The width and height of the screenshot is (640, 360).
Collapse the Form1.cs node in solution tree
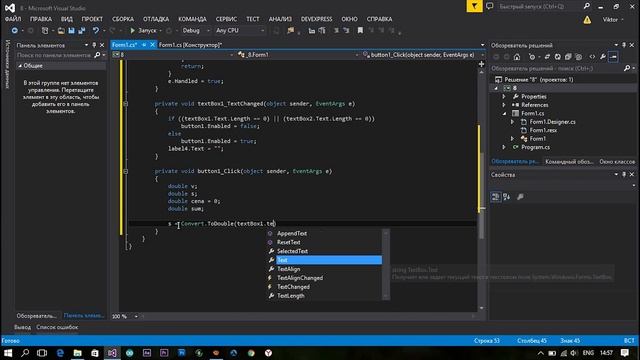pos(504,113)
